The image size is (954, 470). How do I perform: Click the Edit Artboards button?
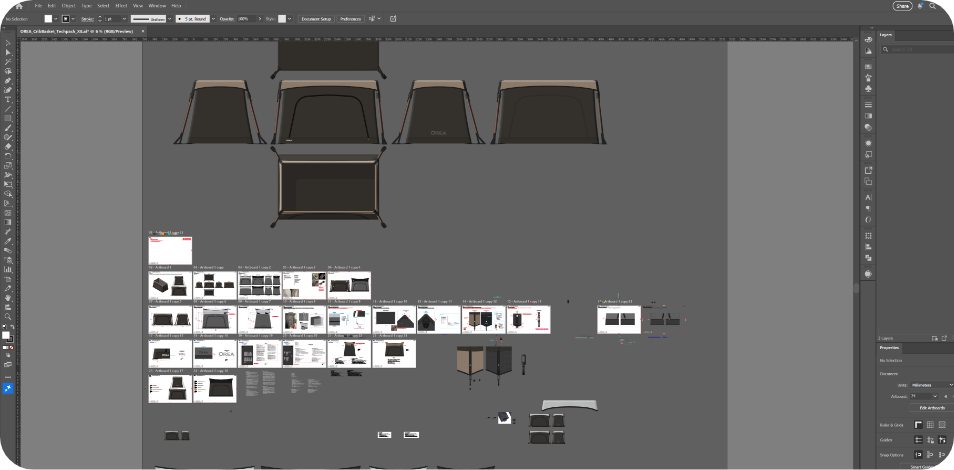pos(931,408)
